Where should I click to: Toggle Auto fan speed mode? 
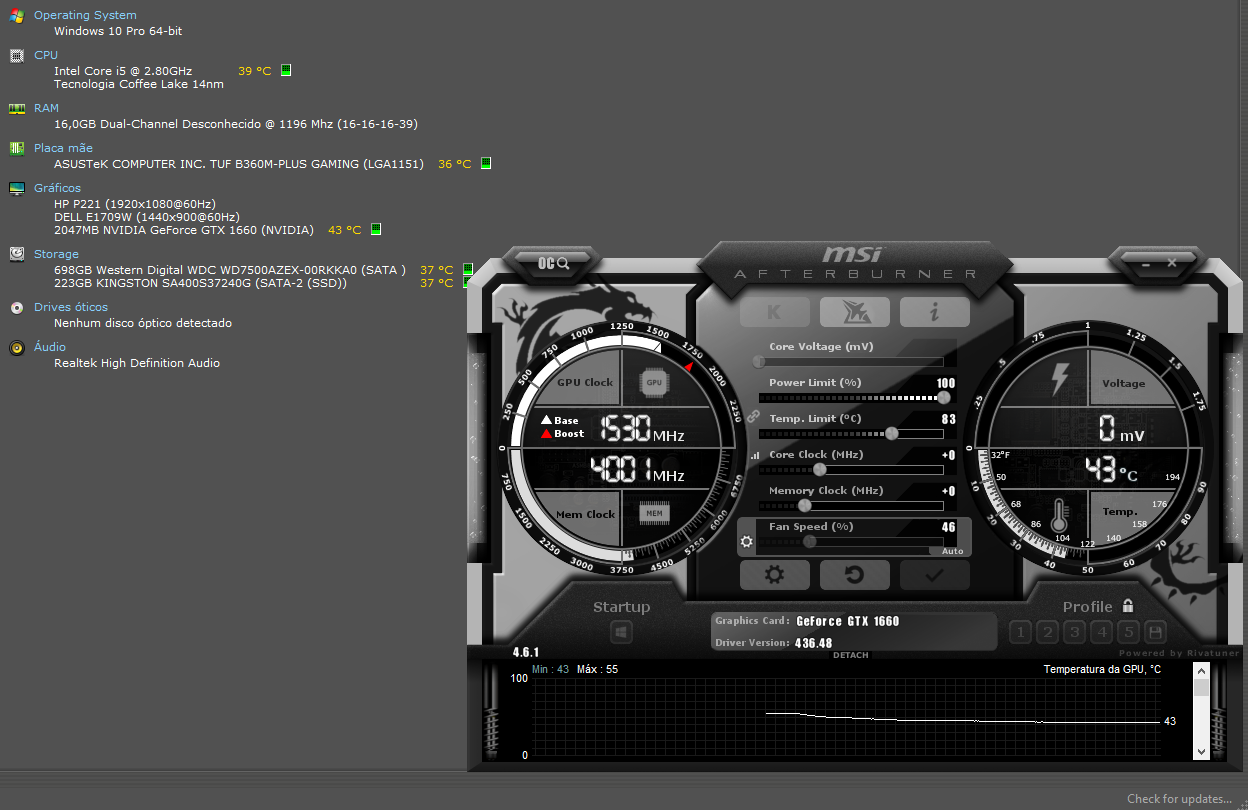tap(952, 551)
